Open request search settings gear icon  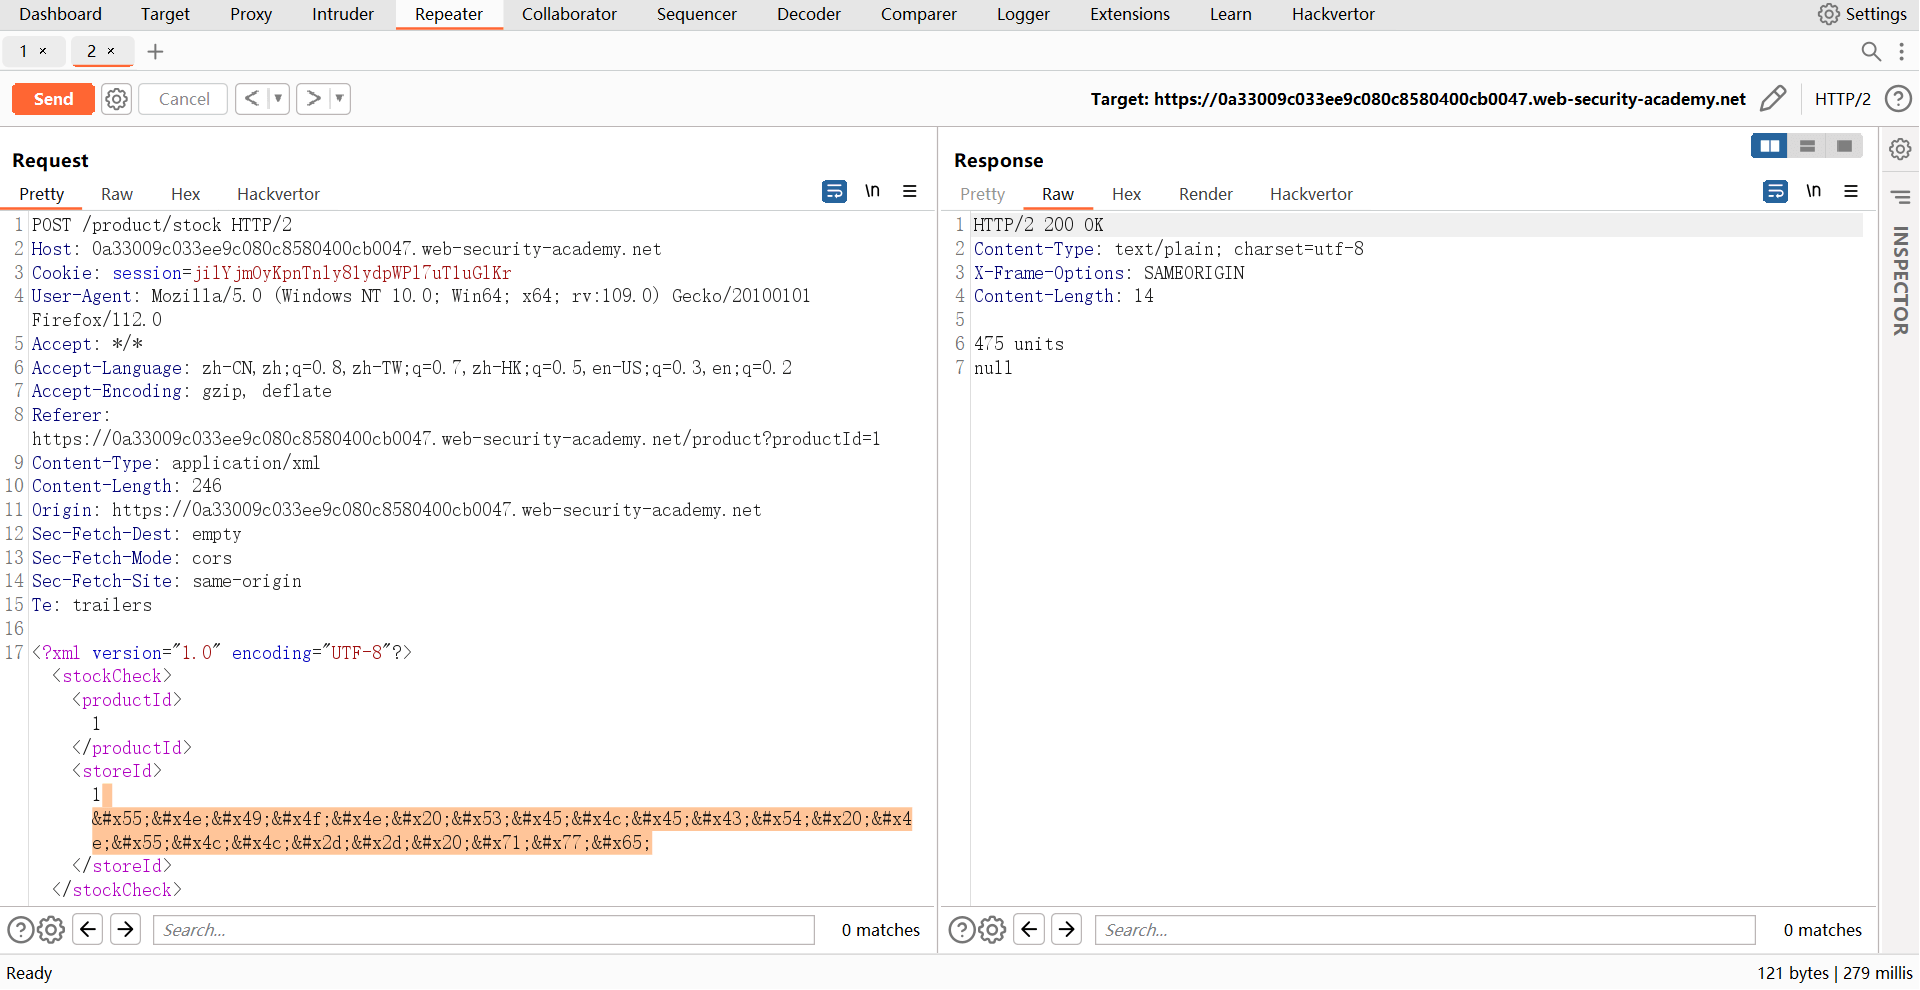tap(52, 930)
